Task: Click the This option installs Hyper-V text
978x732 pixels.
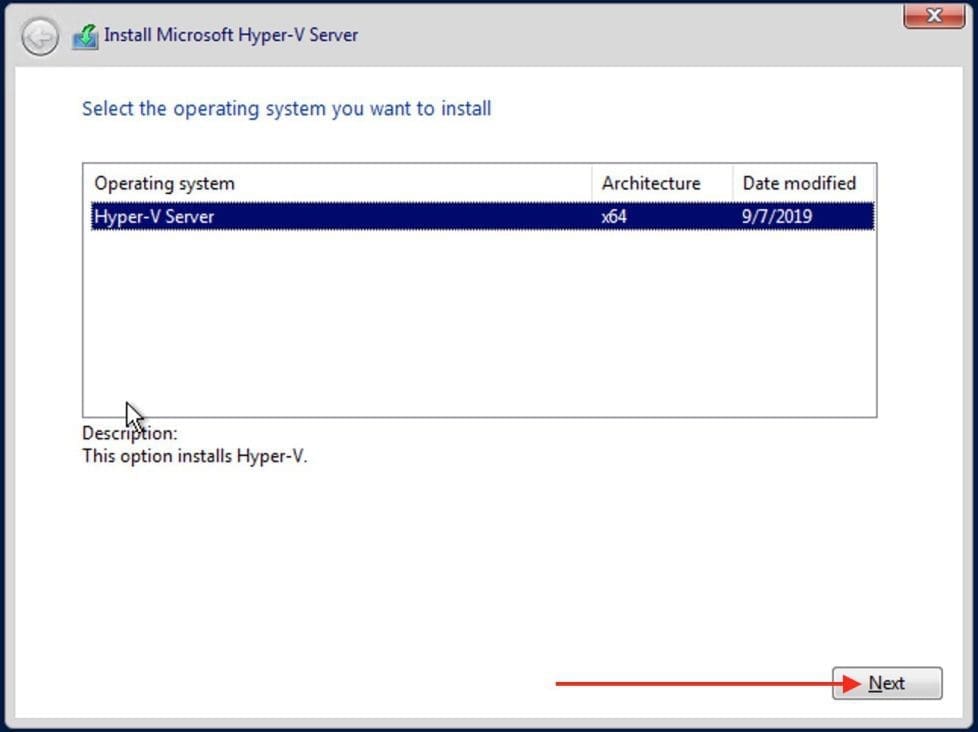Action: click(x=195, y=457)
